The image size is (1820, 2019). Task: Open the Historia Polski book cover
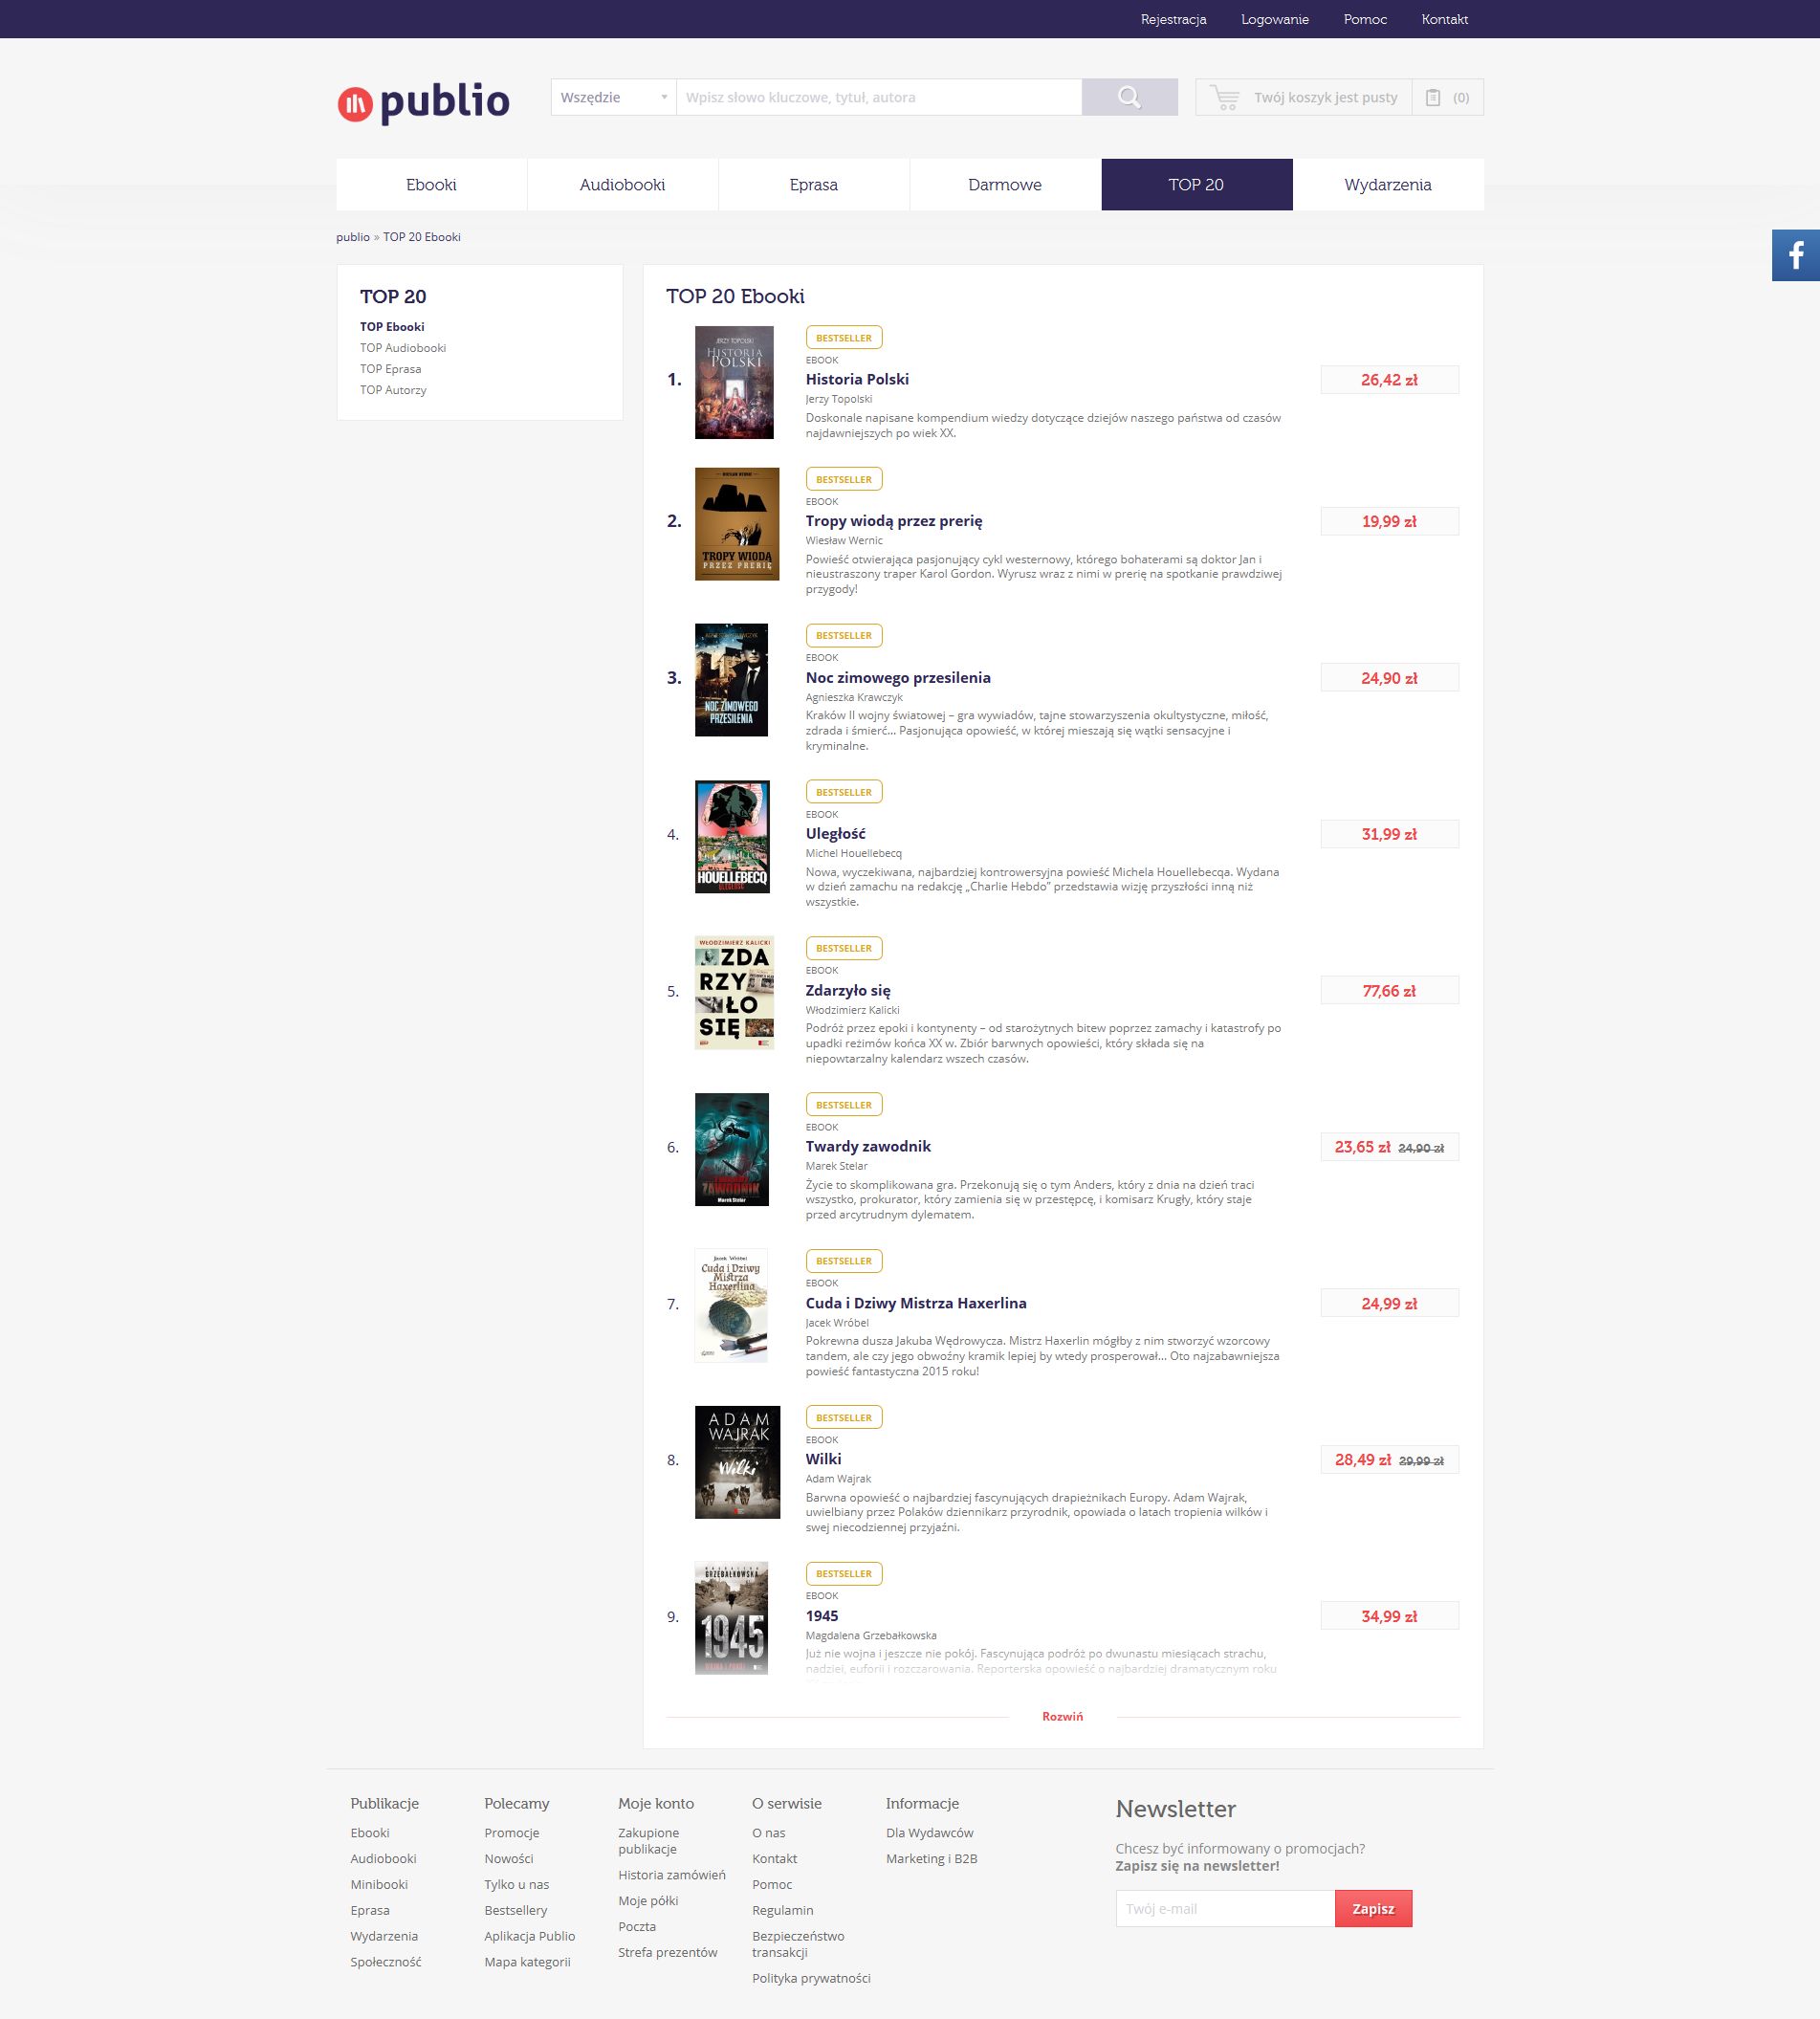point(734,382)
